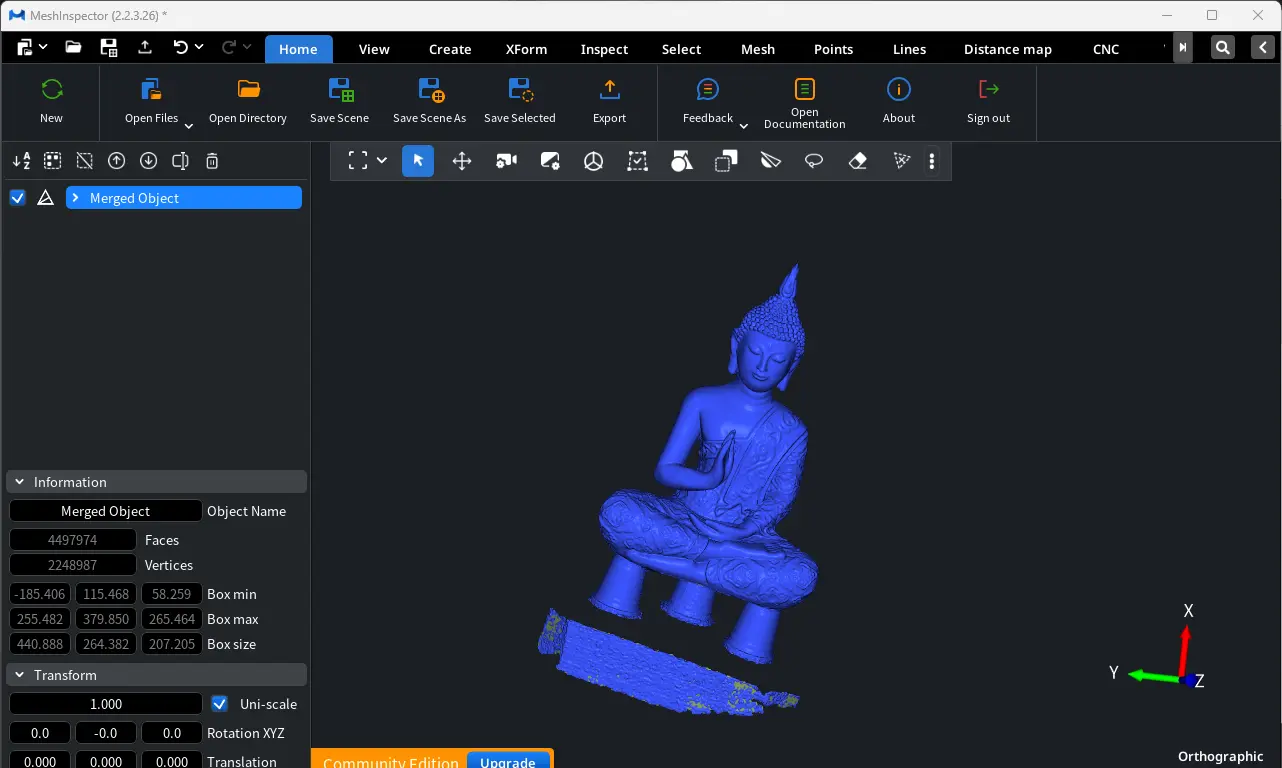Switch to the Select tab

point(681,49)
